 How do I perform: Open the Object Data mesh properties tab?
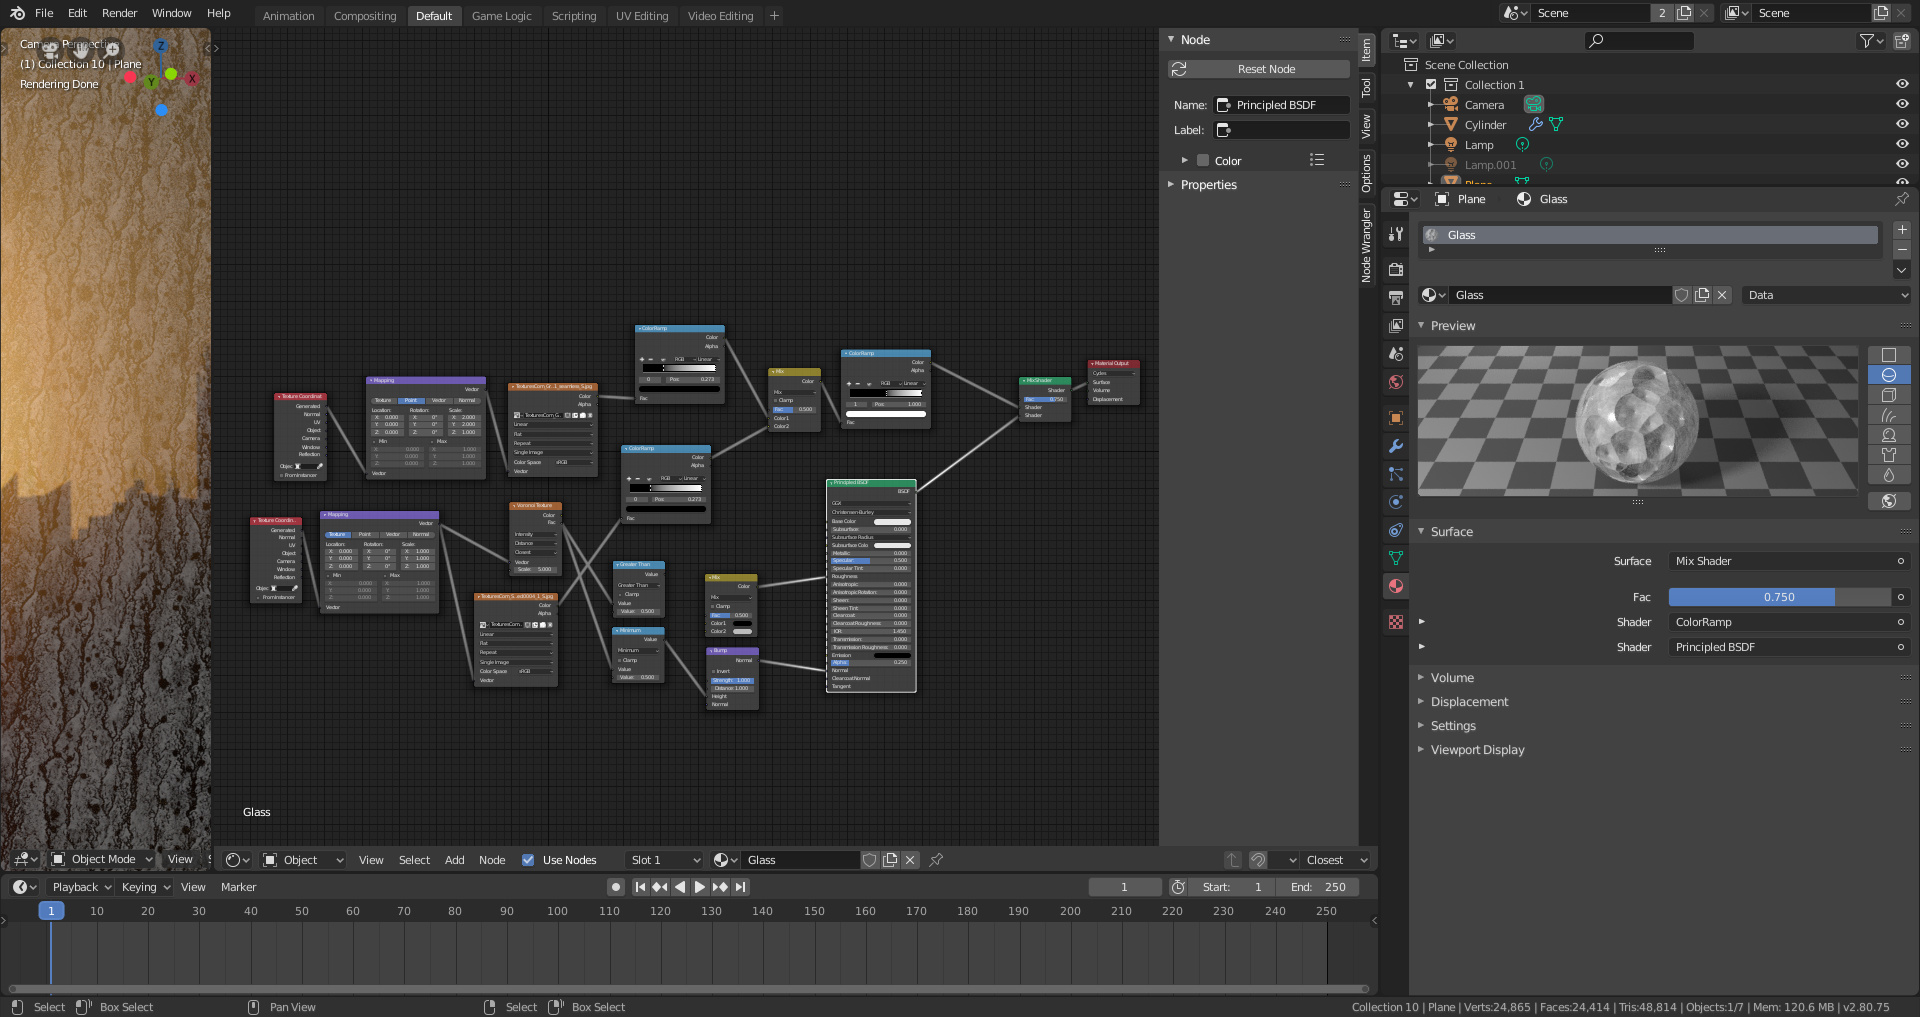point(1396,558)
